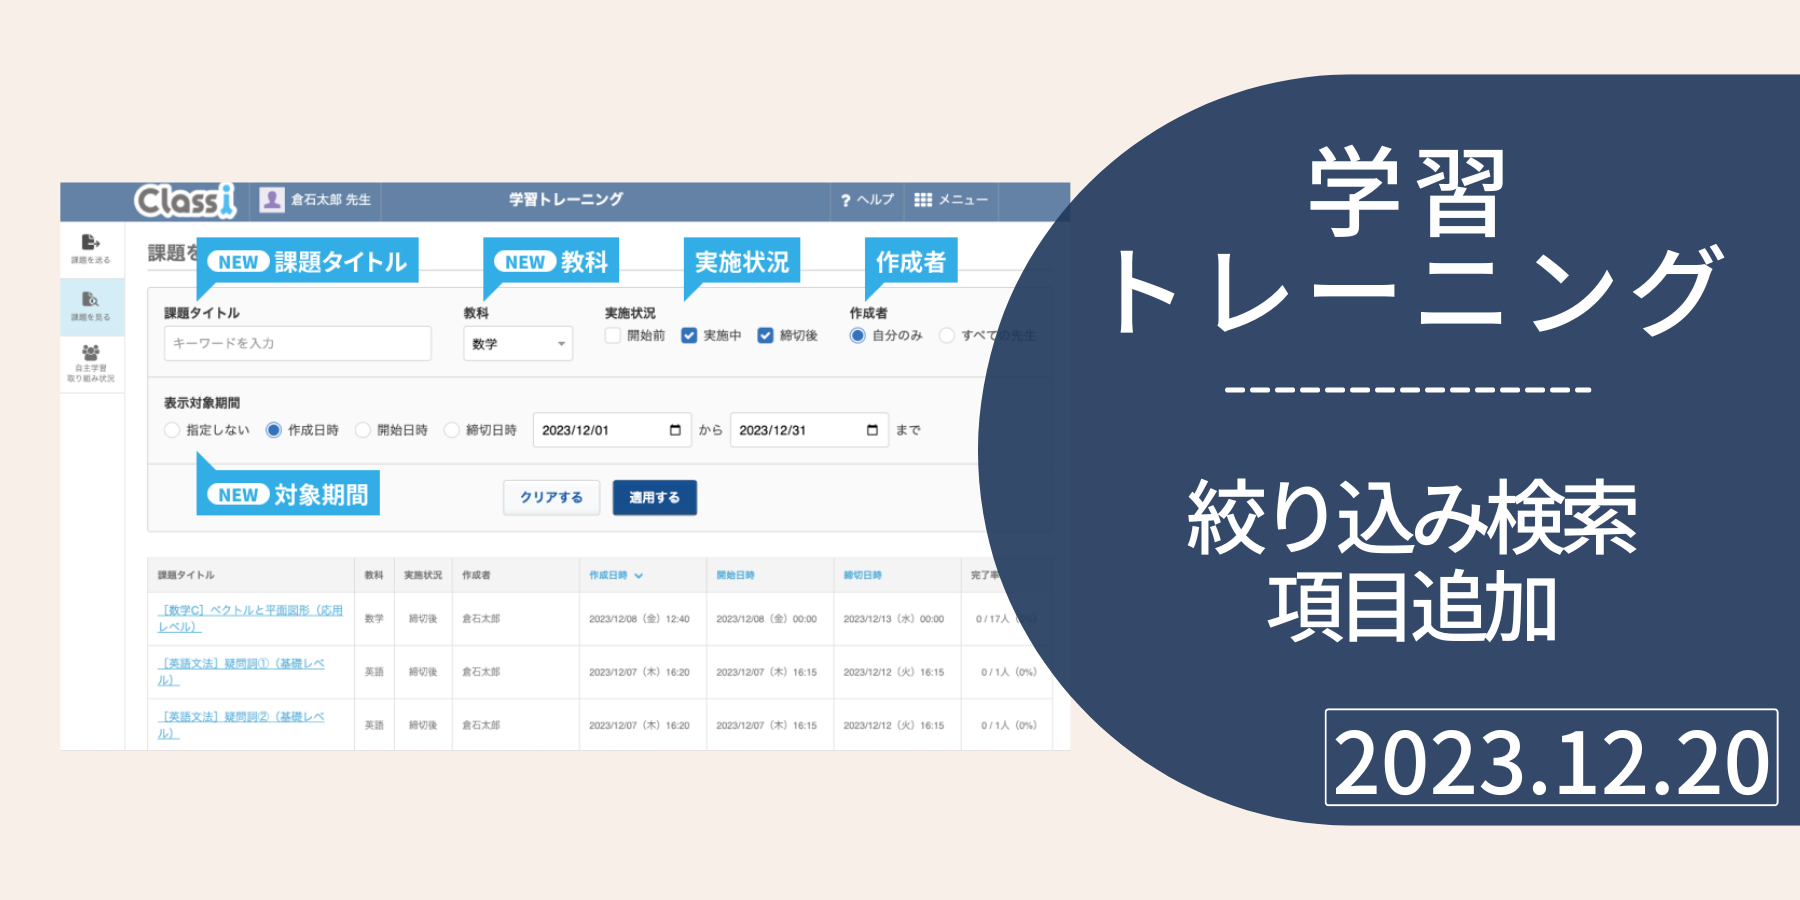
Task: Open the [数学C] ベクトルと平面図形 assignment link
Action: click(x=250, y=618)
